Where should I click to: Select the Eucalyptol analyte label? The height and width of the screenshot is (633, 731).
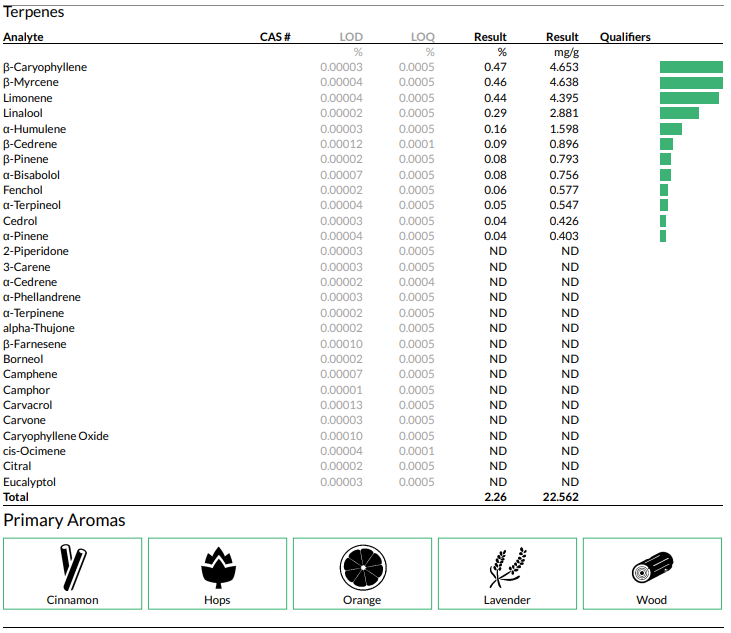point(29,482)
